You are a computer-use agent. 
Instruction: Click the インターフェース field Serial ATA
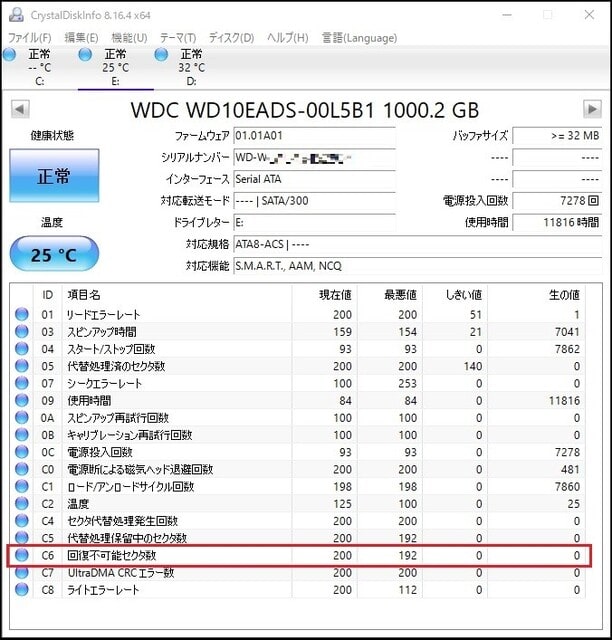pos(314,179)
